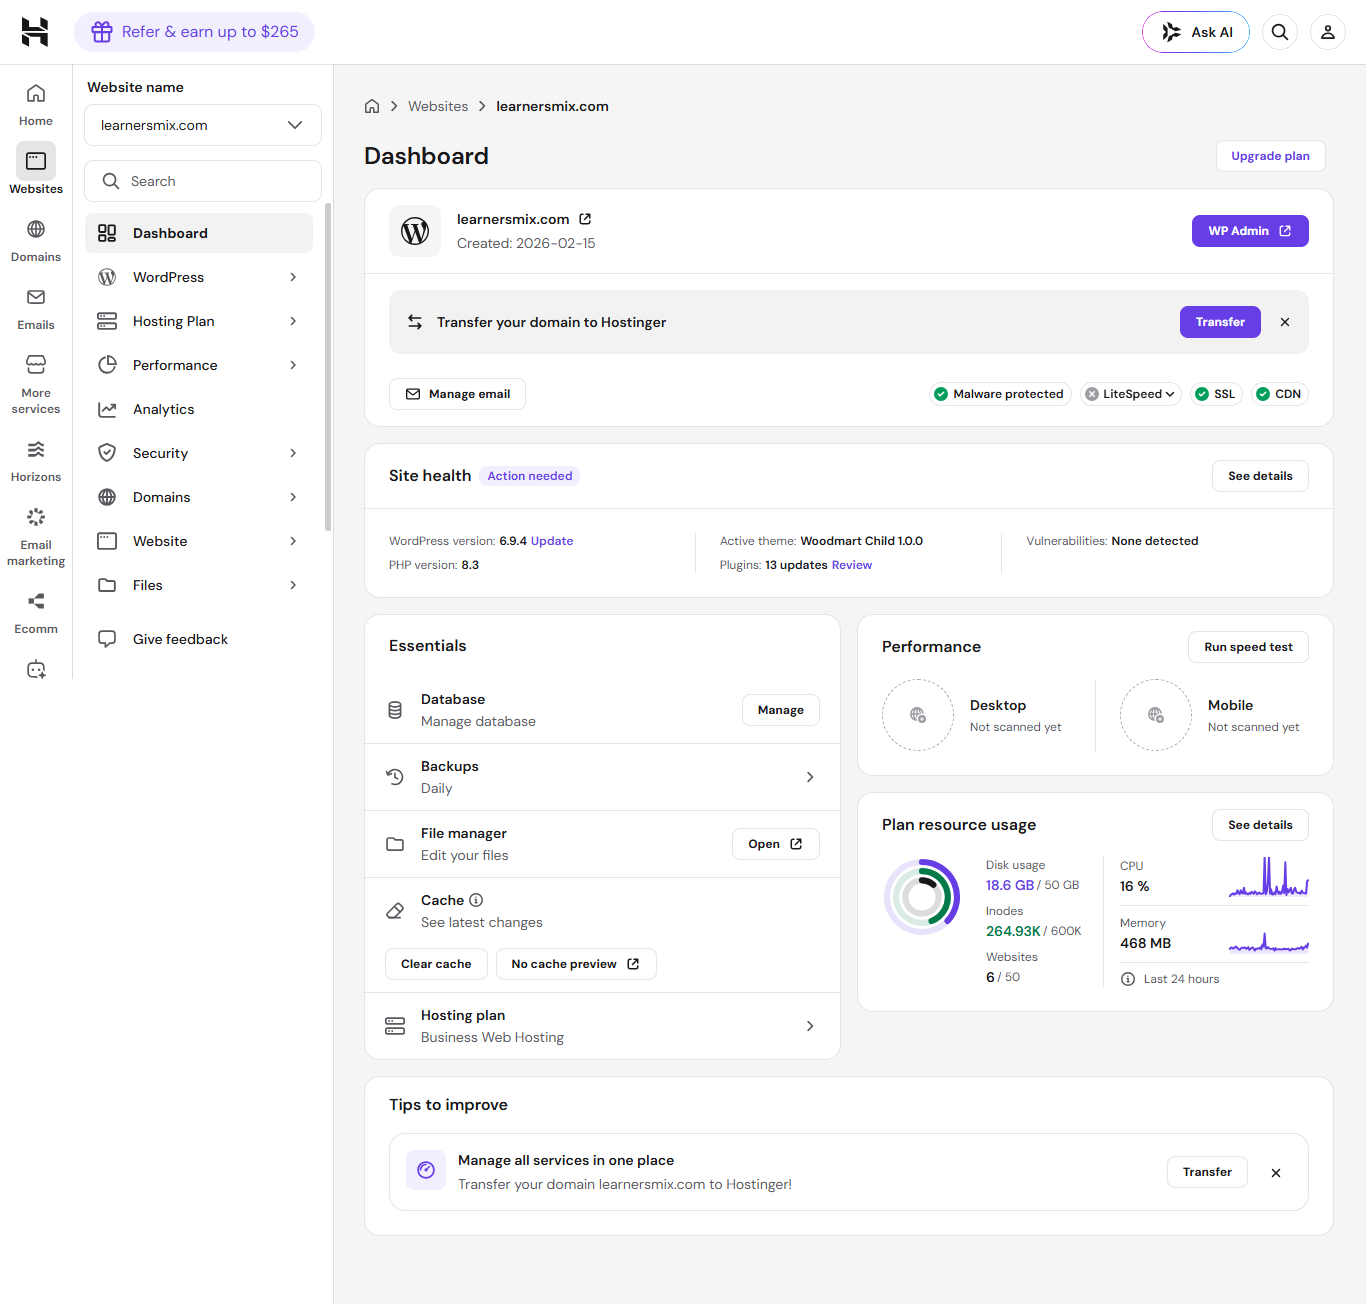Click the WP Admin button

click(1250, 231)
